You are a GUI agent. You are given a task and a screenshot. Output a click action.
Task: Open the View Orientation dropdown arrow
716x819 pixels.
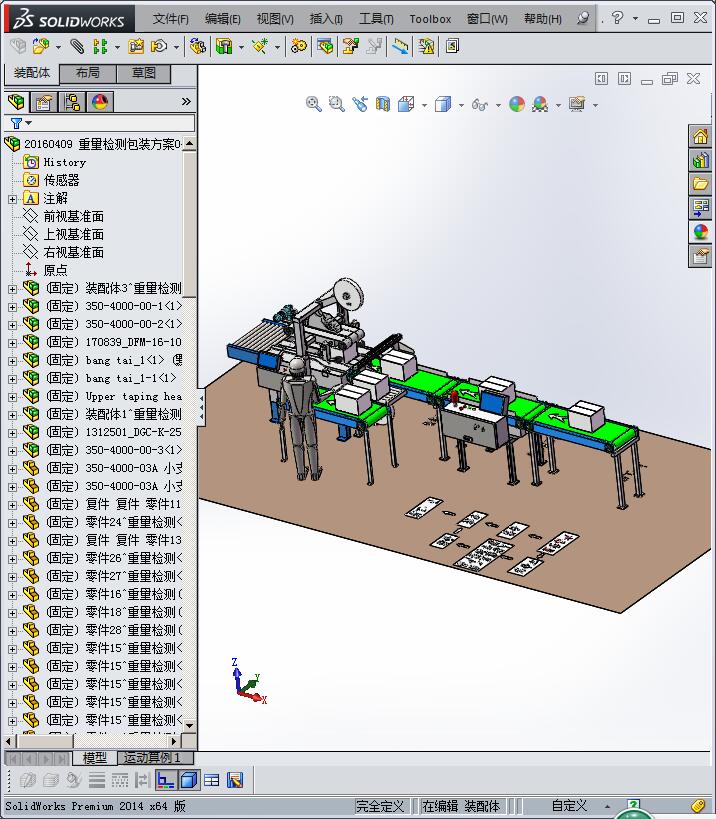tap(424, 106)
